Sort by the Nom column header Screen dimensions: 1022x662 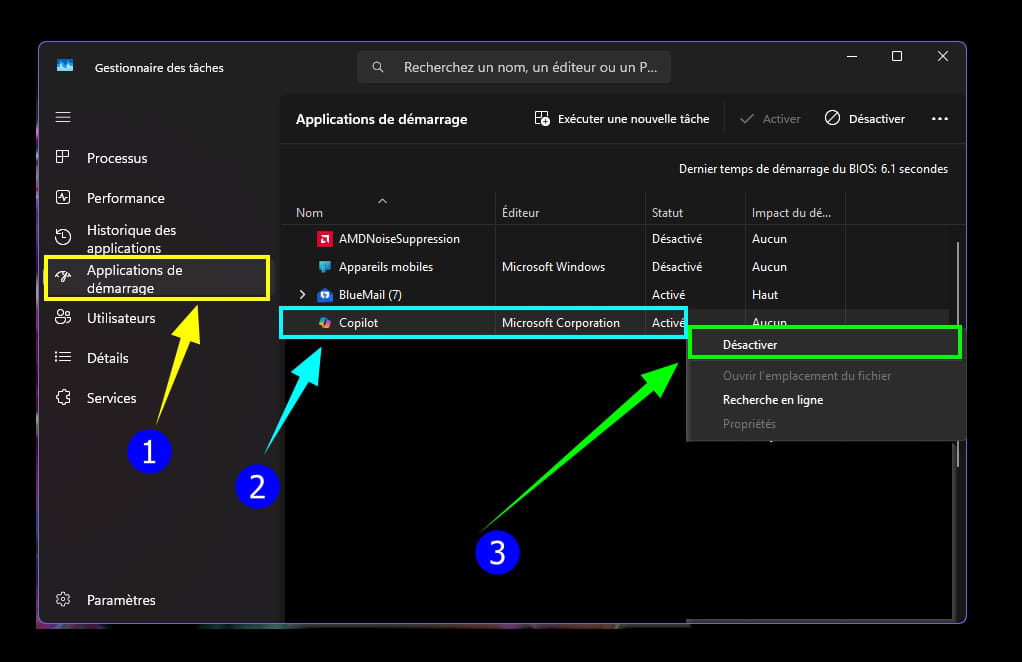[x=310, y=213]
